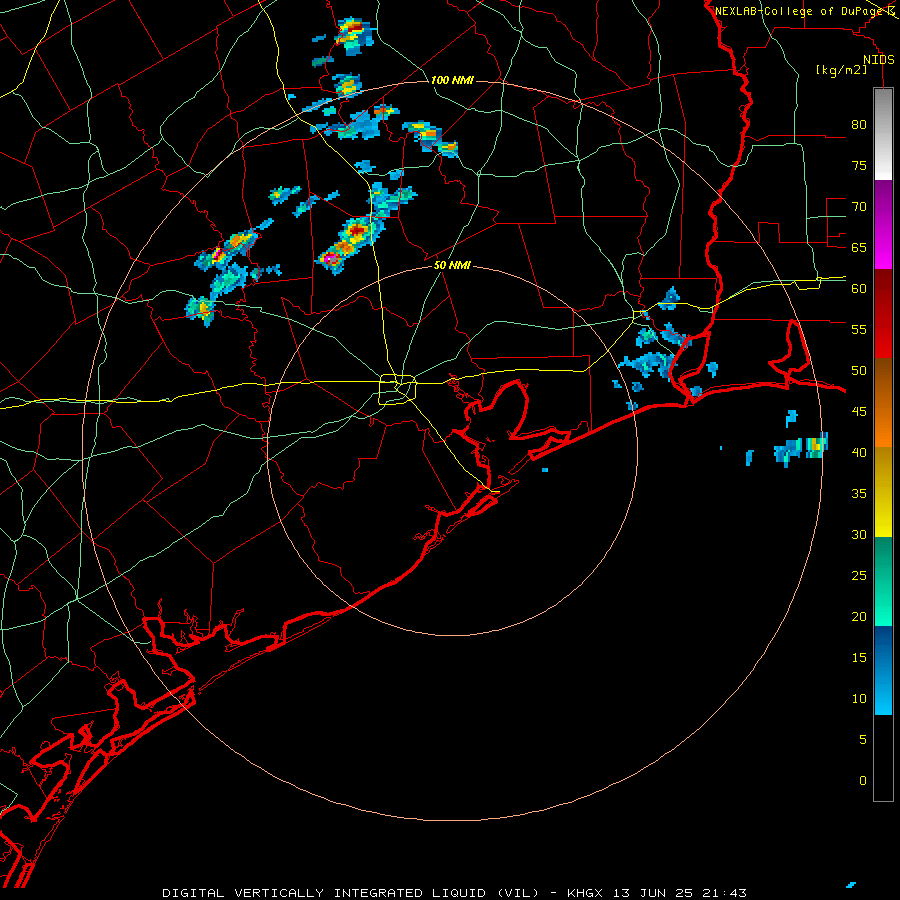Image resolution: width=900 pixels, height=900 pixels.
Task: Click the 10 value on the color scale
Action: [x=859, y=699]
